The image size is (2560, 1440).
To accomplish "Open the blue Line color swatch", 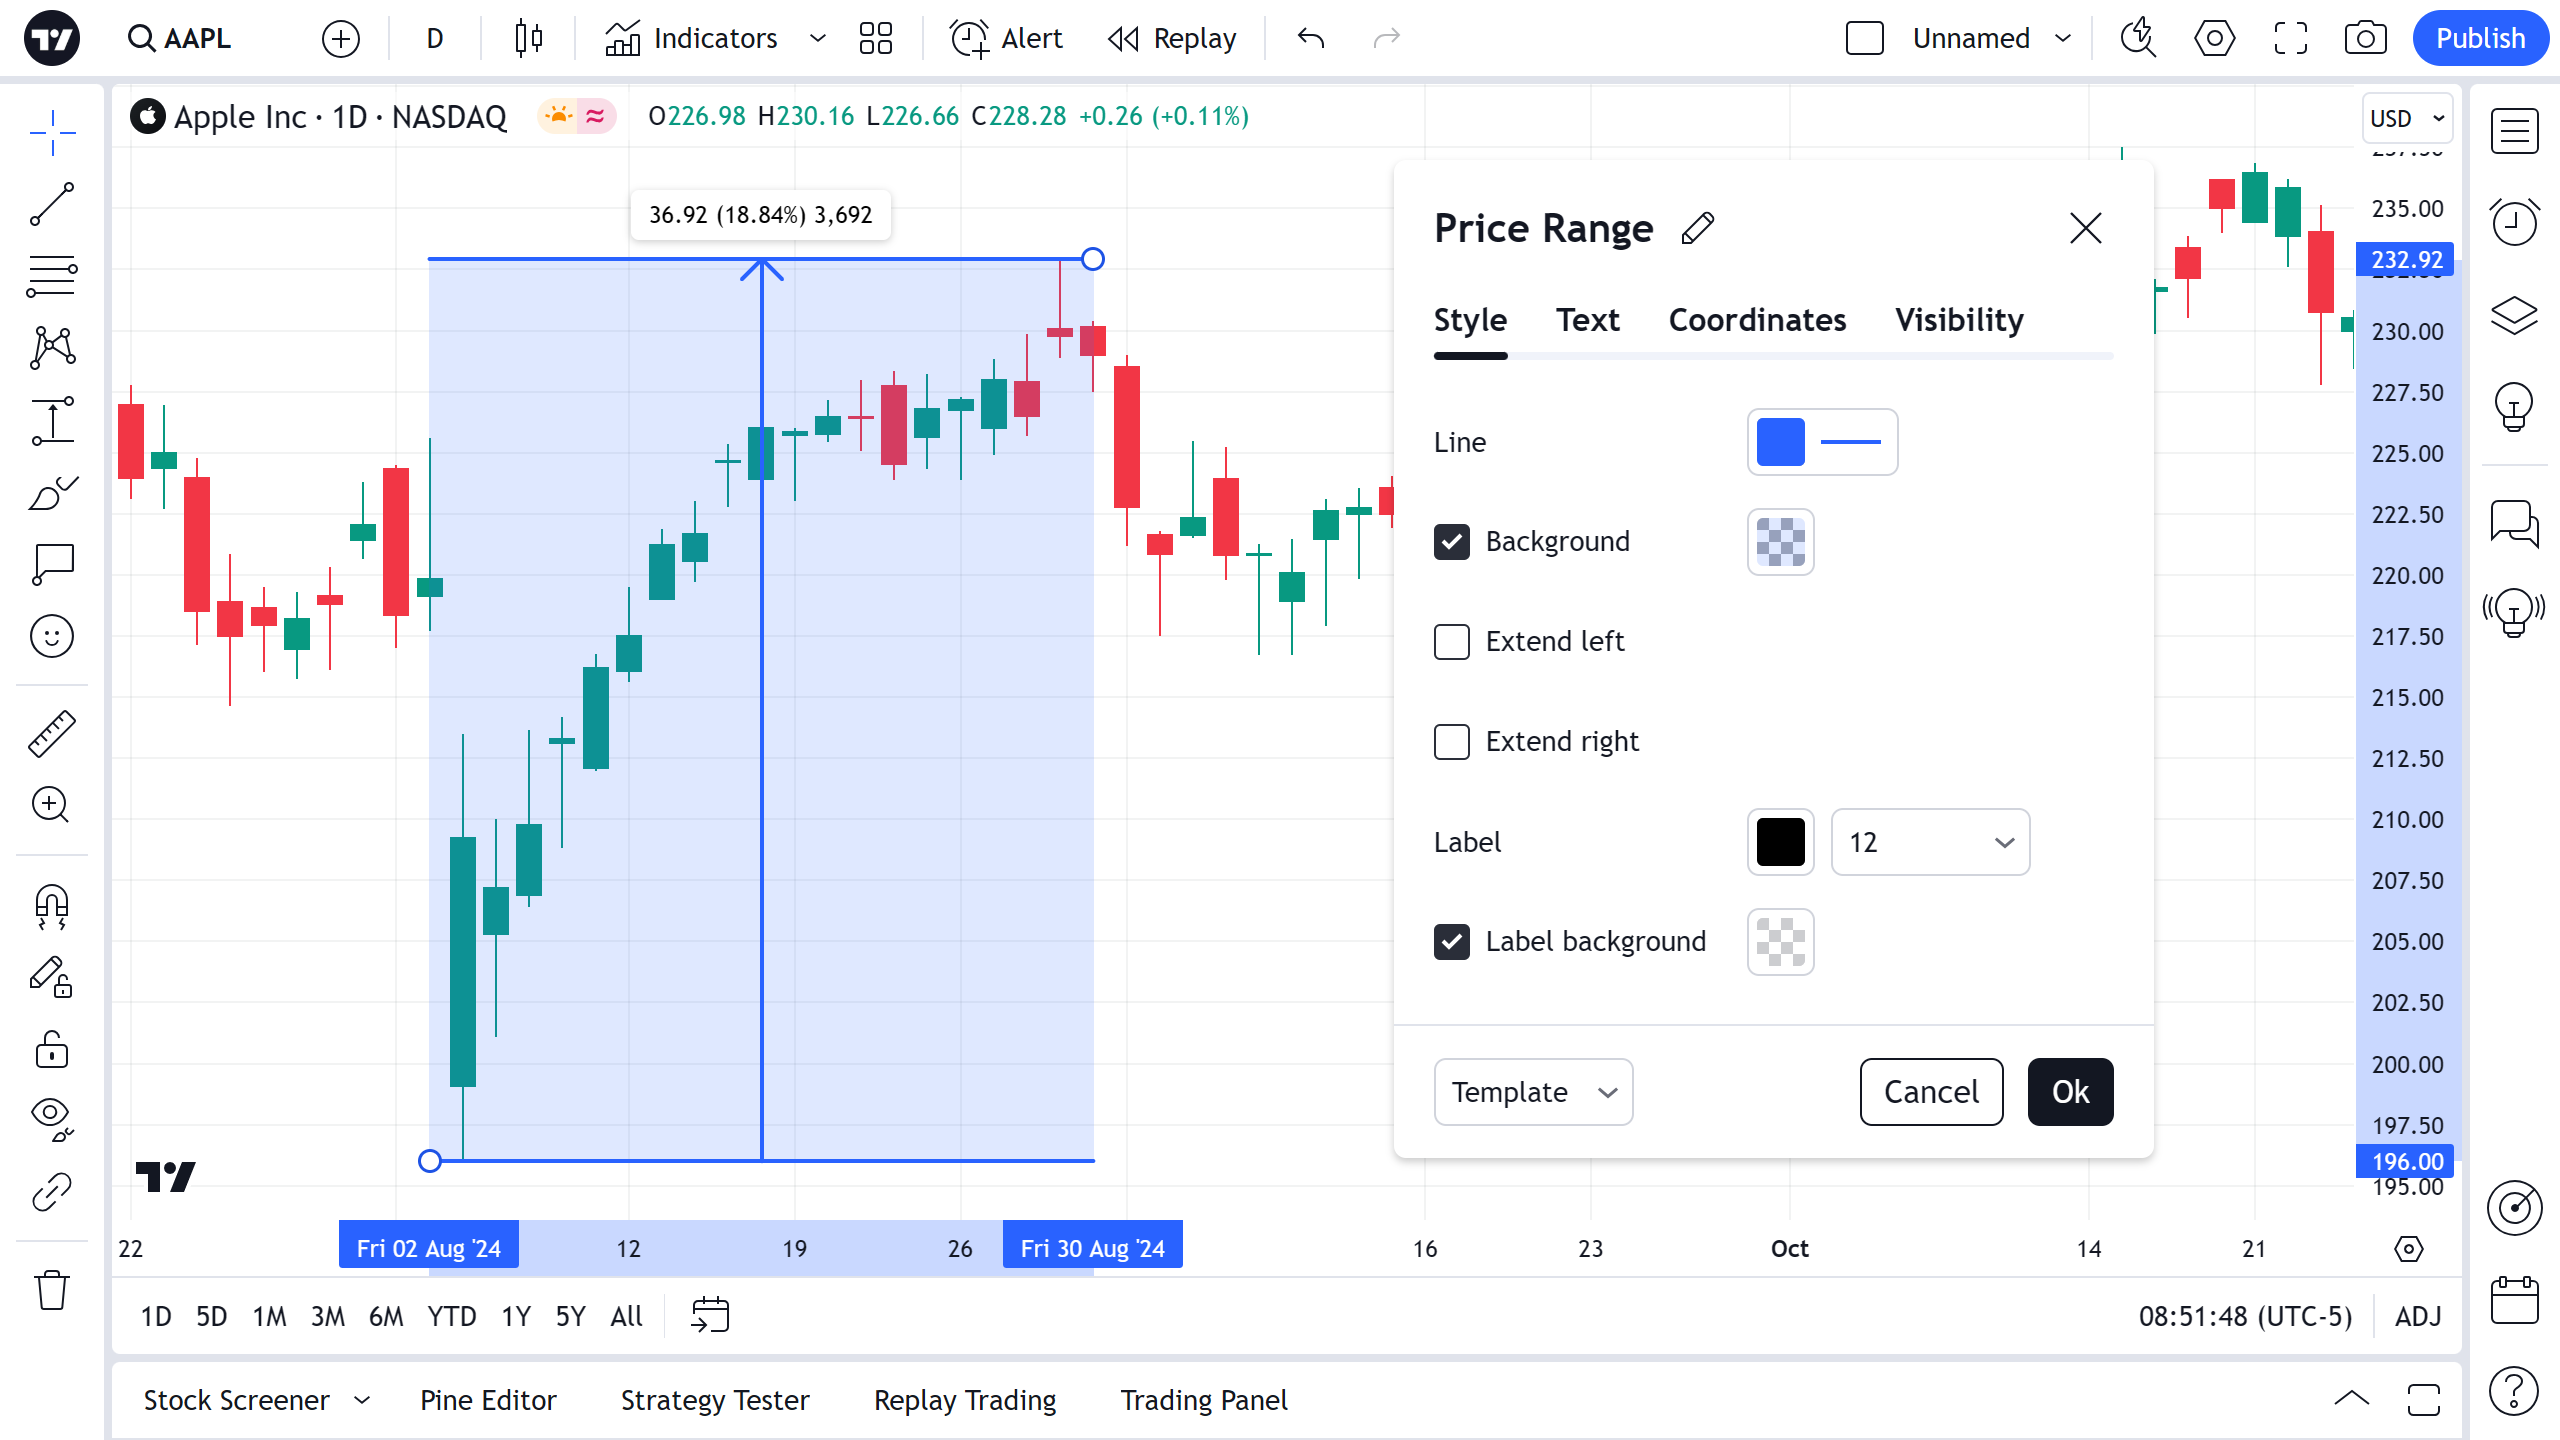I will click(x=1780, y=442).
